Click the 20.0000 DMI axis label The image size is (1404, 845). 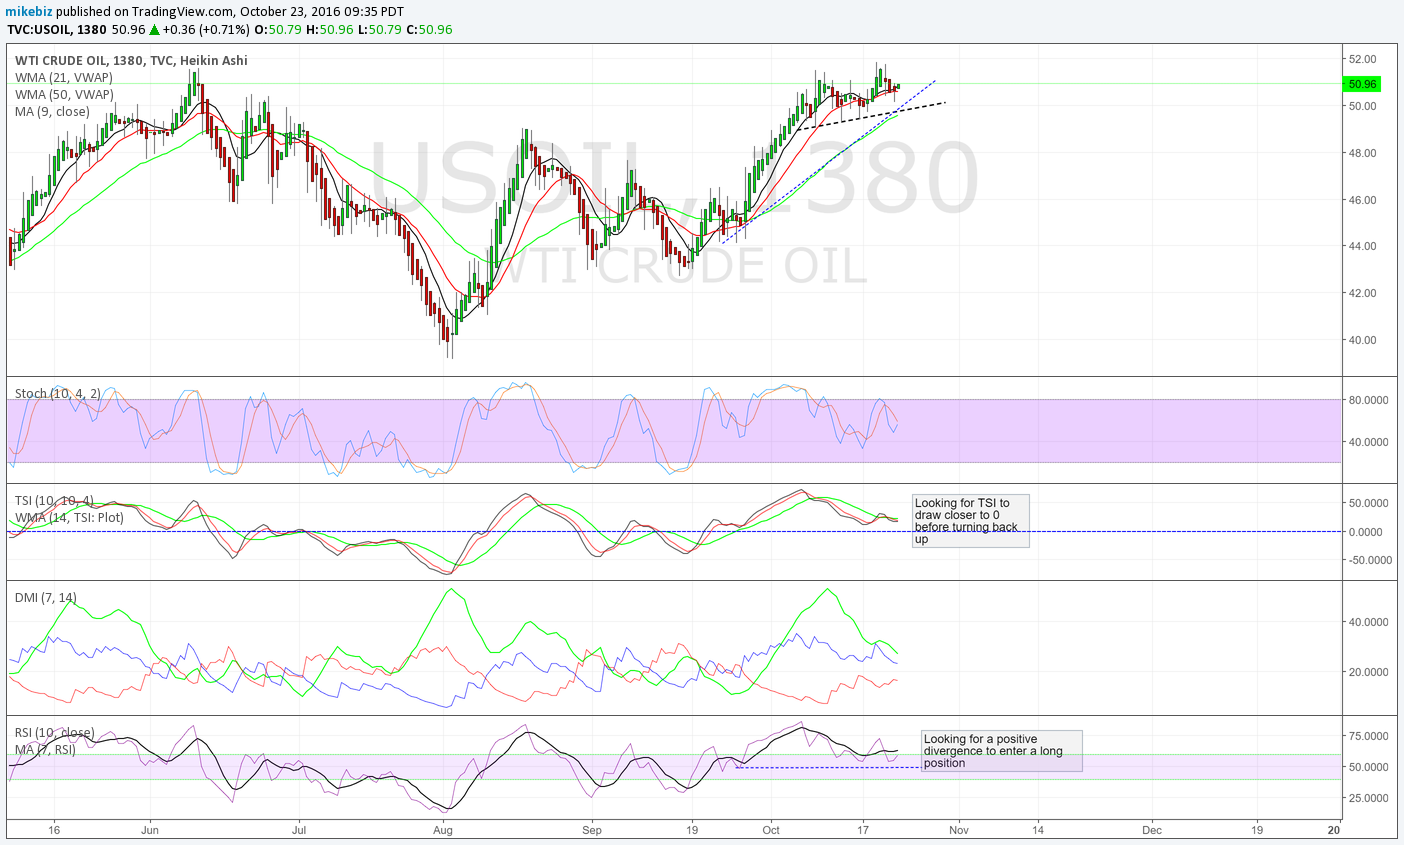(x=1368, y=672)
